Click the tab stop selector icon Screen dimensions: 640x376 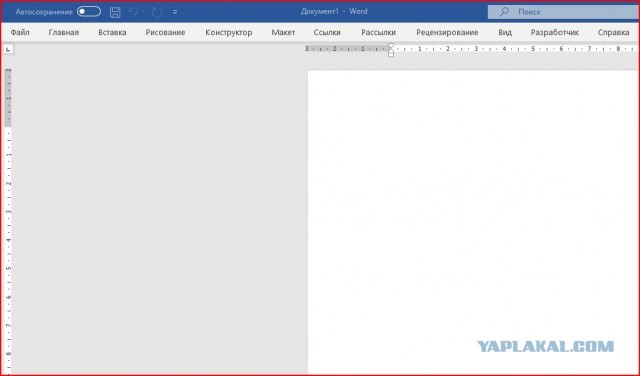[8, 49]
